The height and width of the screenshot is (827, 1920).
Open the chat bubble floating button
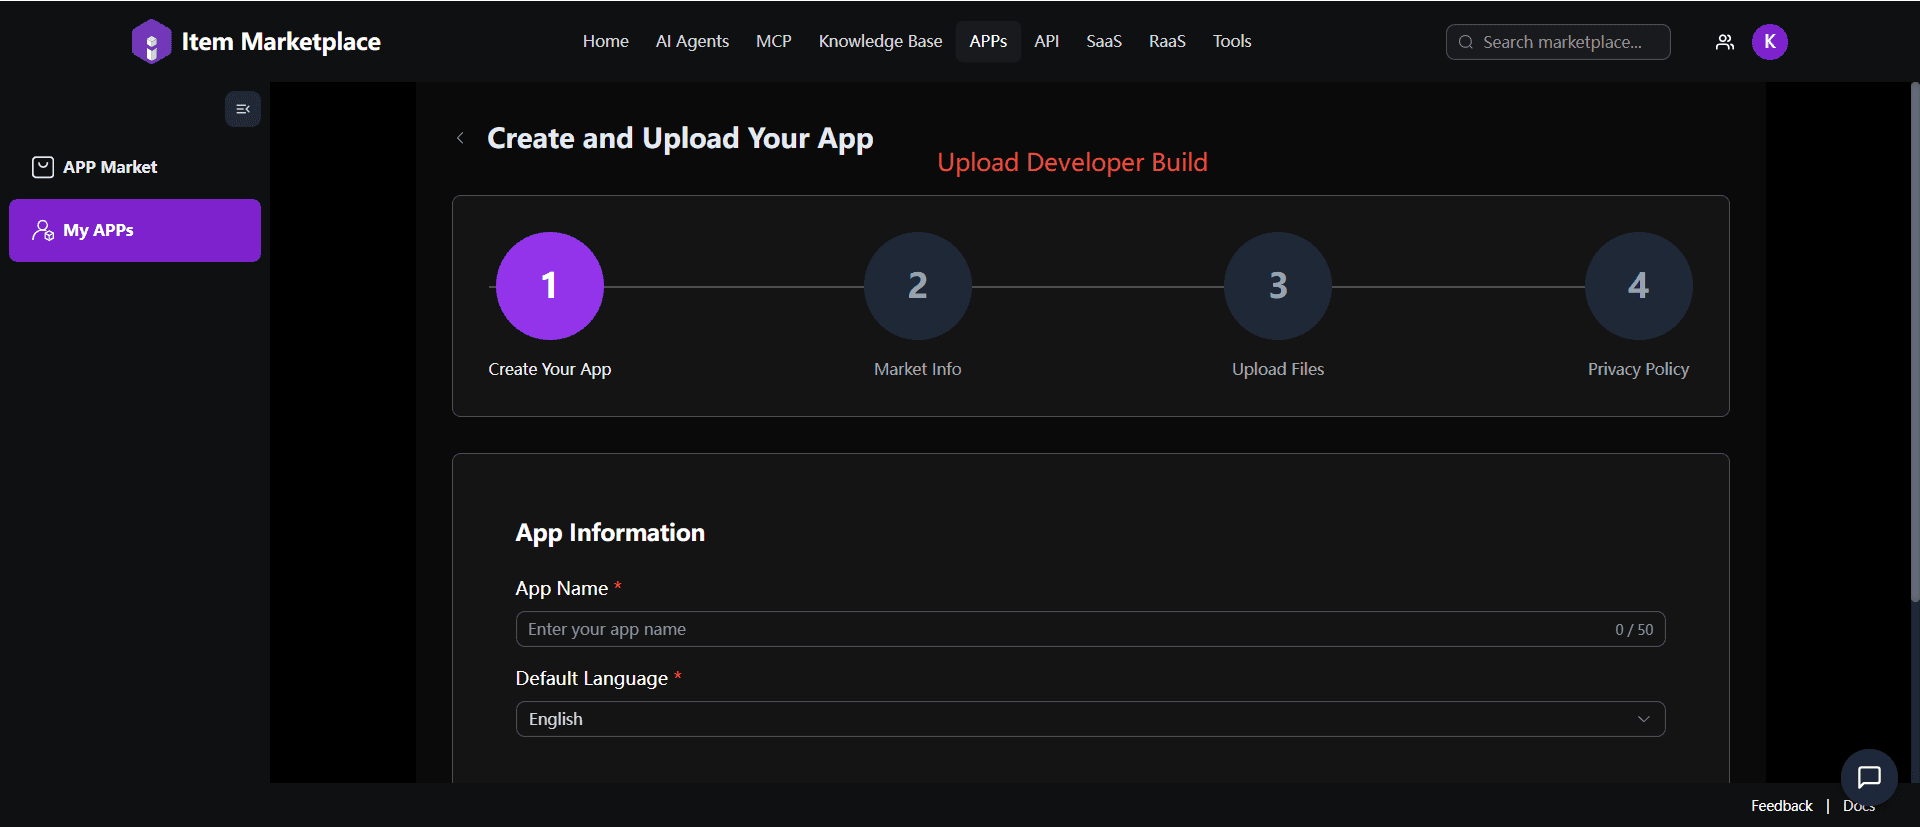pos(1869,777)
